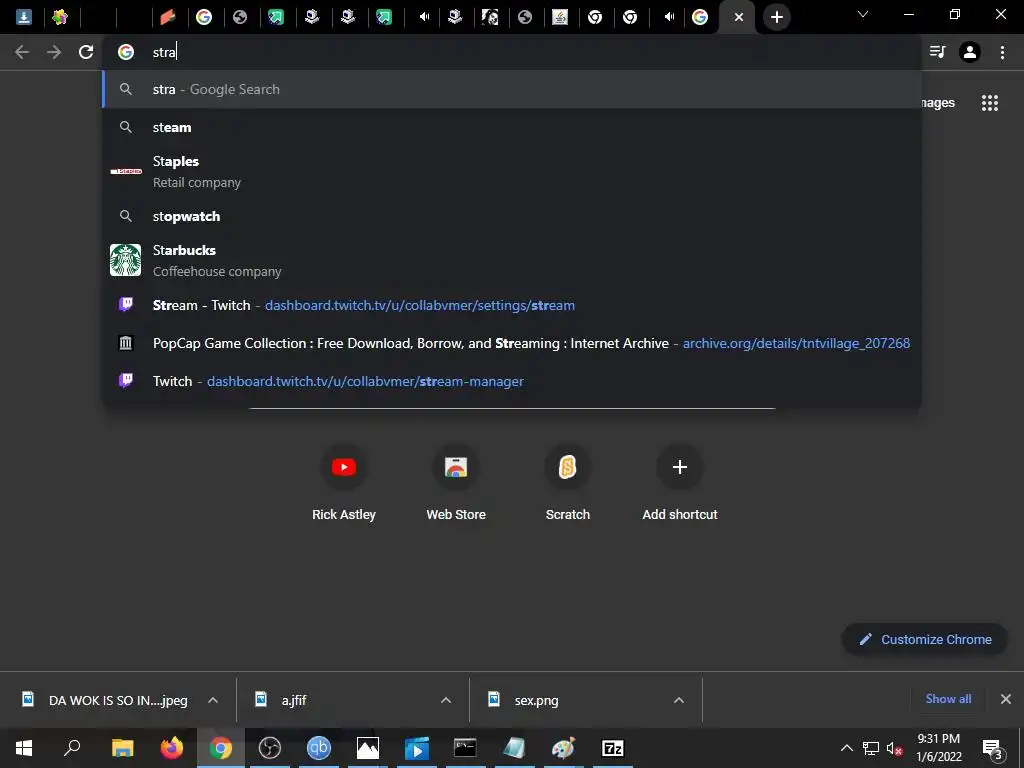
Task: Click the muted volume tray icon
Action: (x=894, y=748)
